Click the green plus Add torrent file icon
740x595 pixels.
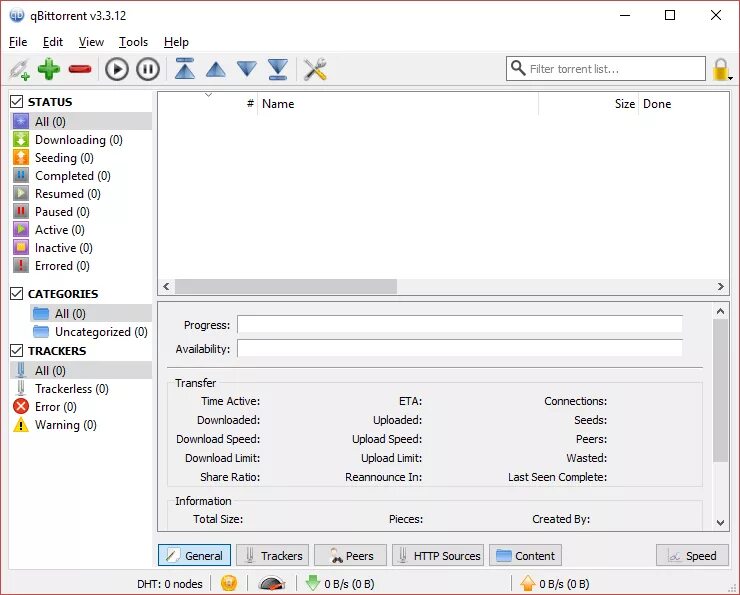pyautogui.click(x=49, y=69)
